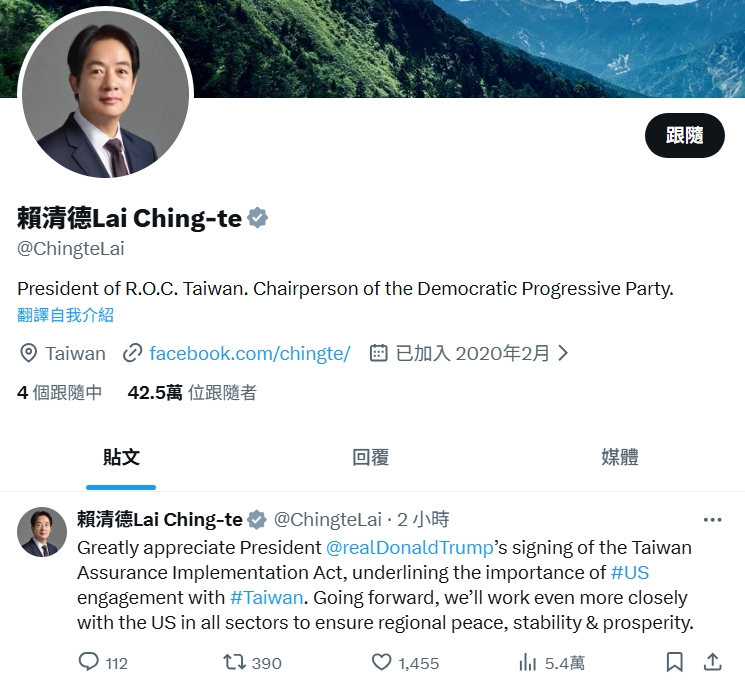Repost the Taiwan Assurance Act post
The width and height of the screenshot is (745, 682).
[234, 662]
